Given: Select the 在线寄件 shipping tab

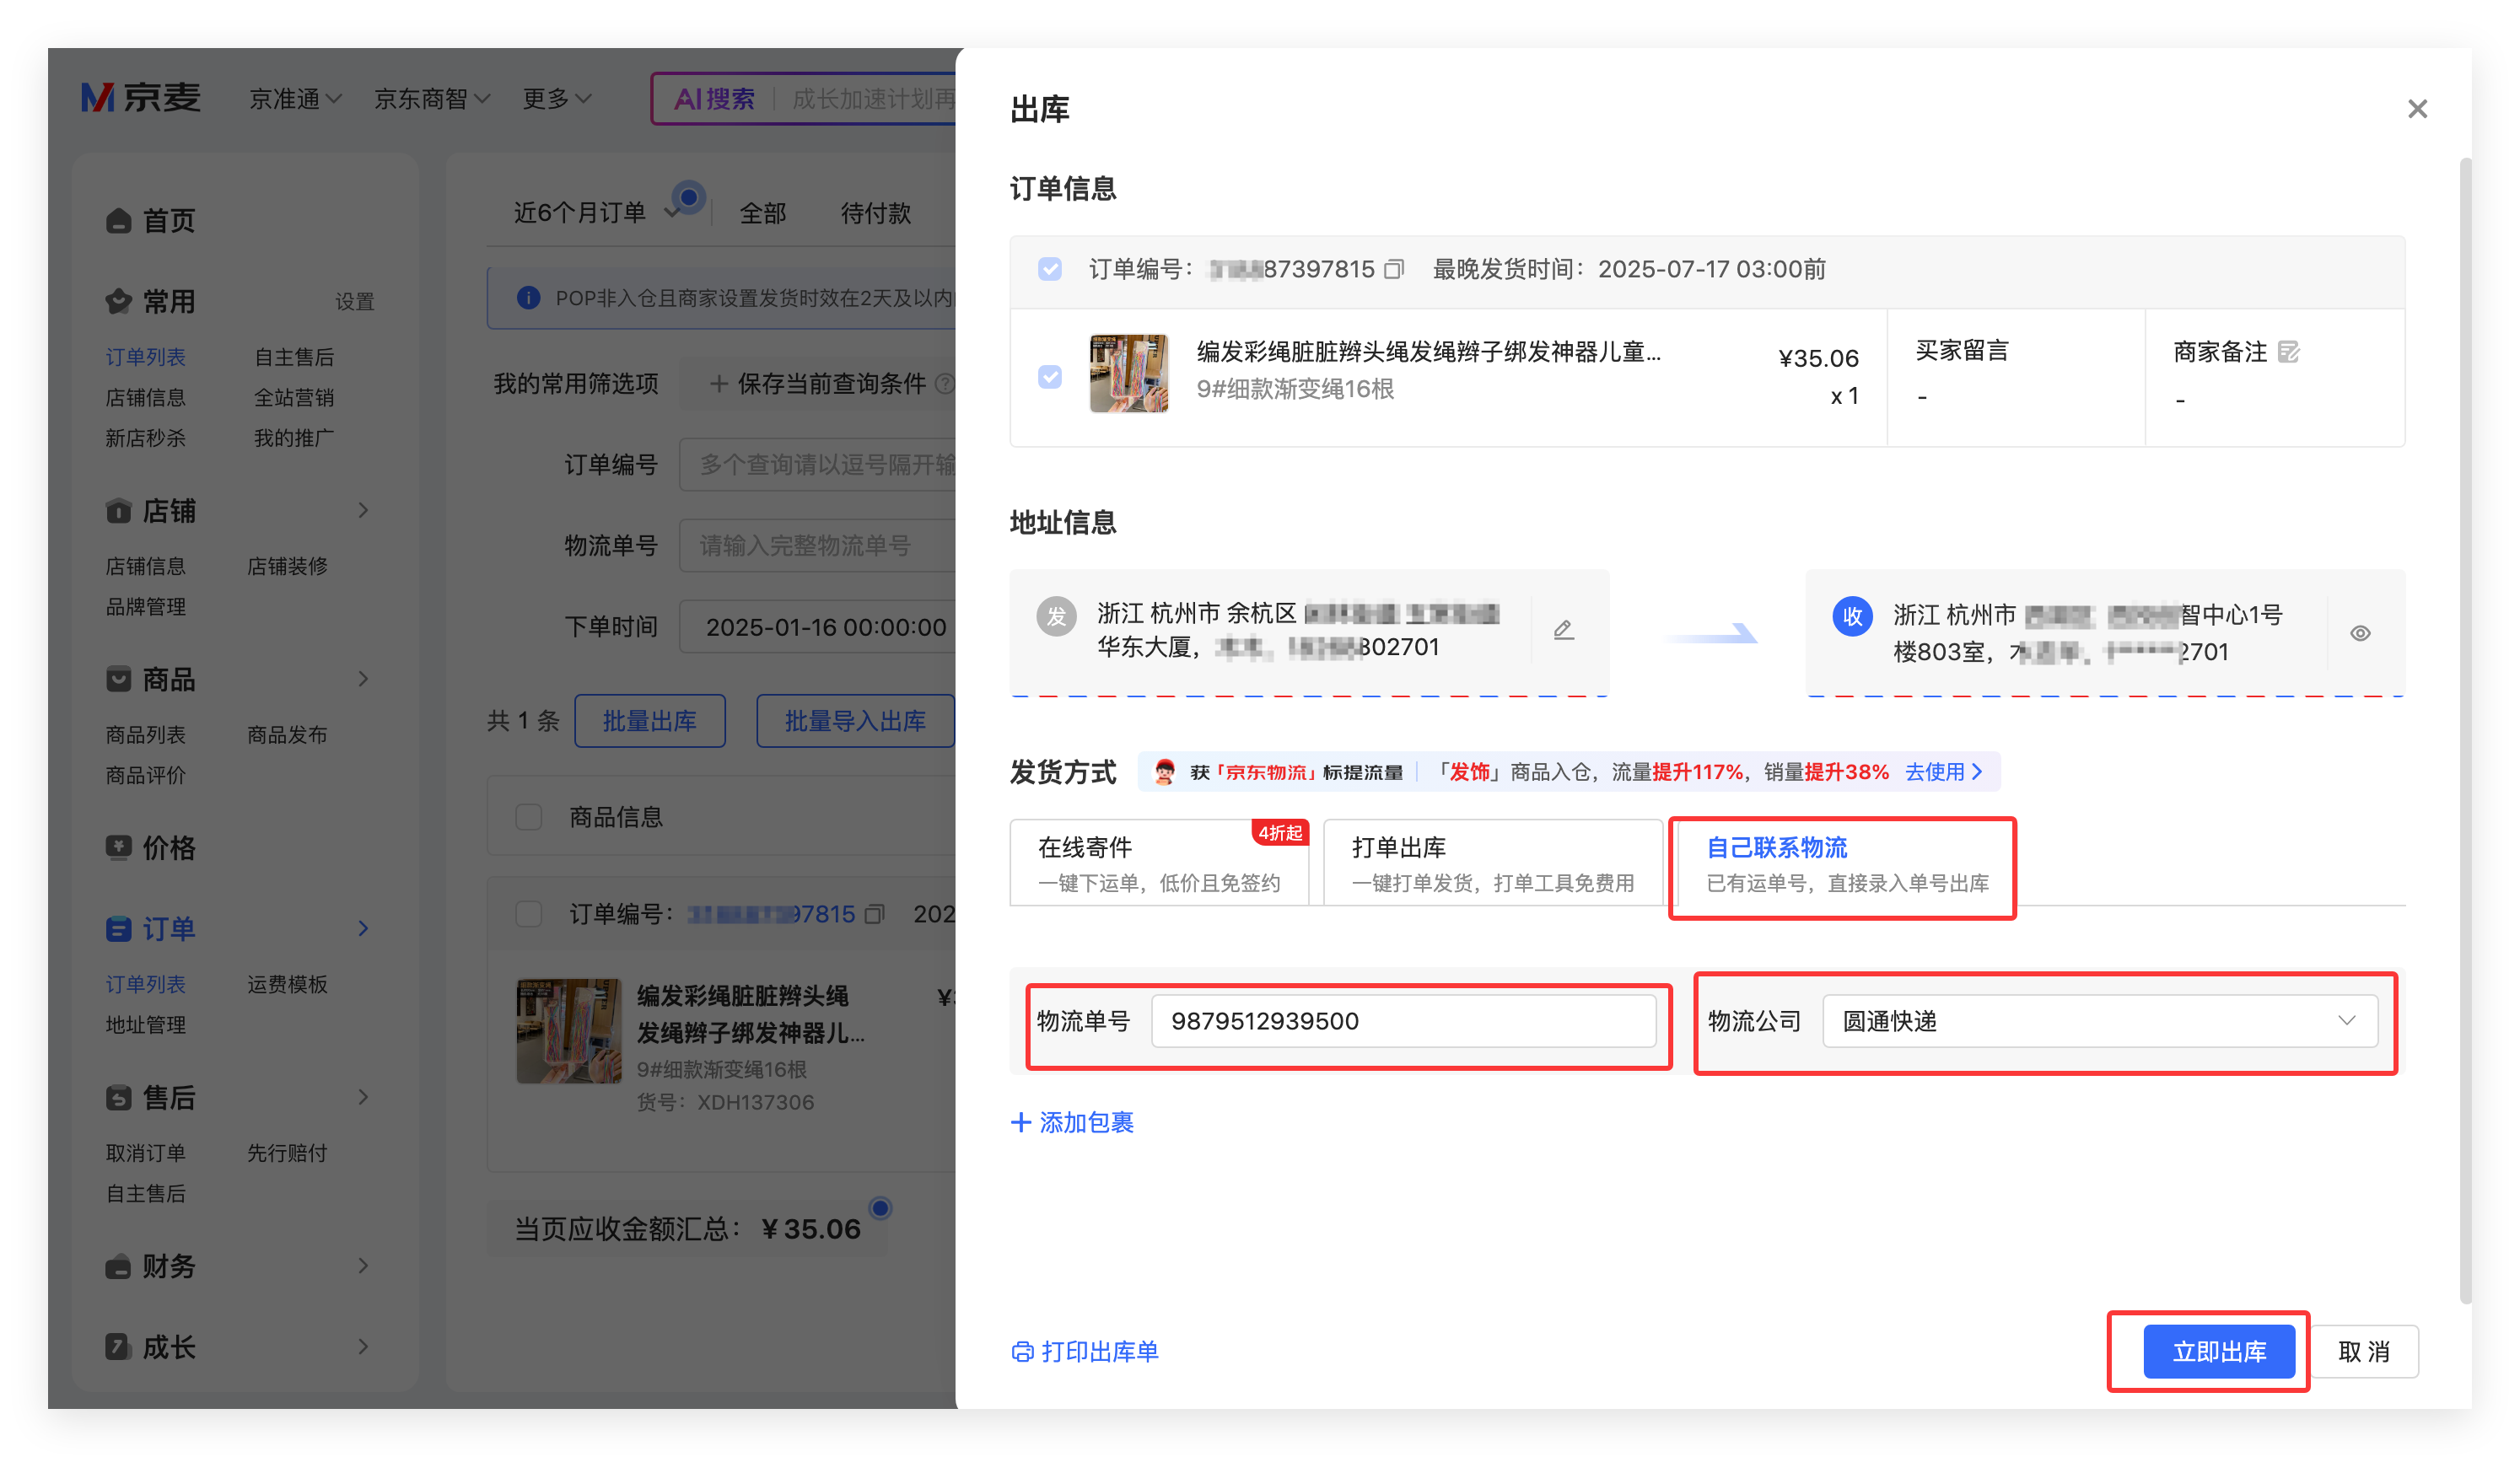Looking at the screenshot, I should [x=1158, y=863].
